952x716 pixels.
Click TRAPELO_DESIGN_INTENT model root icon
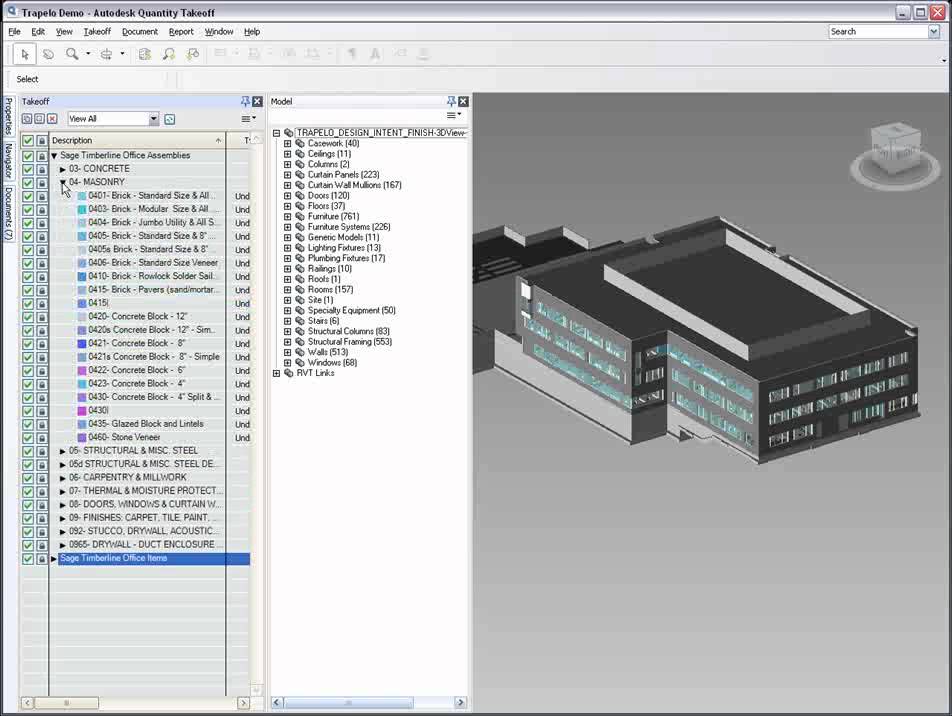pyautogui.click(x=289, y=133)
